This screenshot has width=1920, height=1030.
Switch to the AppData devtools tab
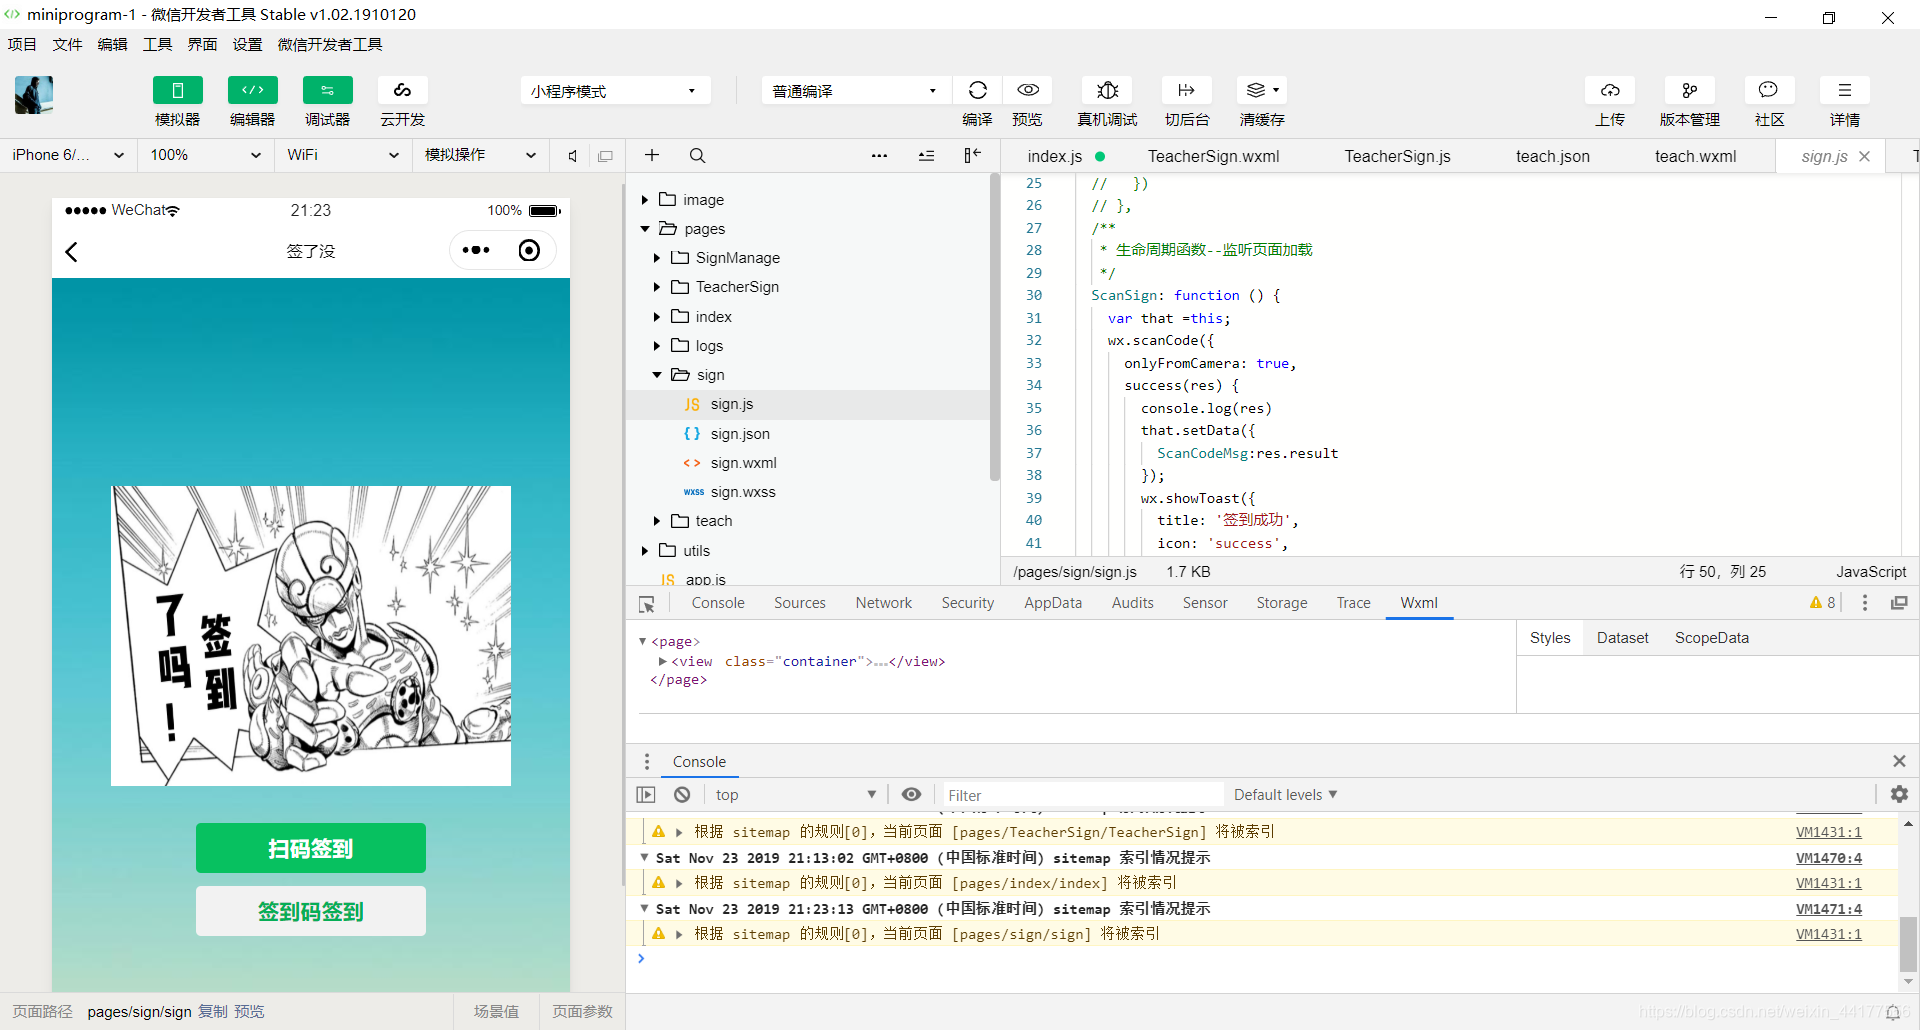tap(1052, 603)
